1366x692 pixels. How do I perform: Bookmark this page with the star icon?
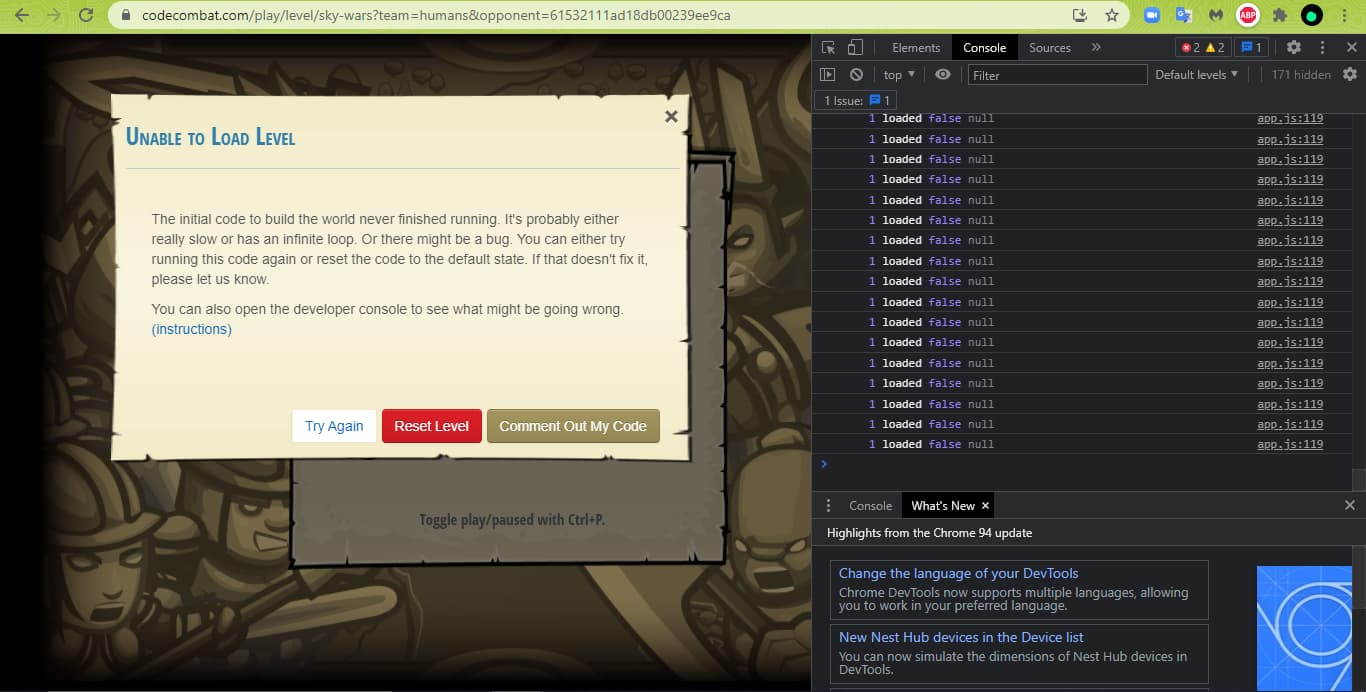click(x=1111, y=15)
